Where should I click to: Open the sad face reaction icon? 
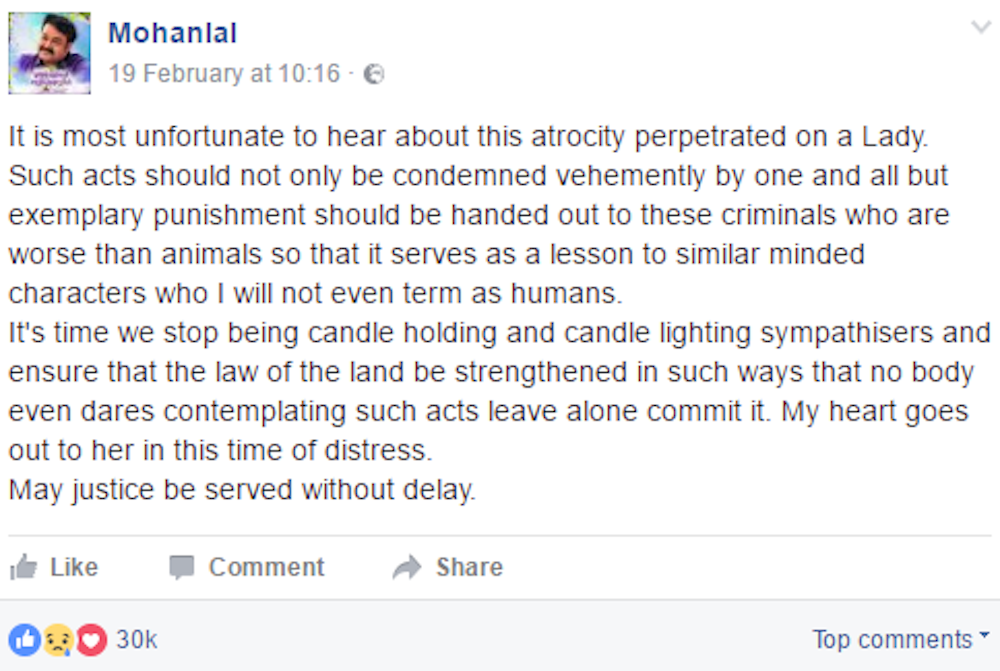click(58, 640)
